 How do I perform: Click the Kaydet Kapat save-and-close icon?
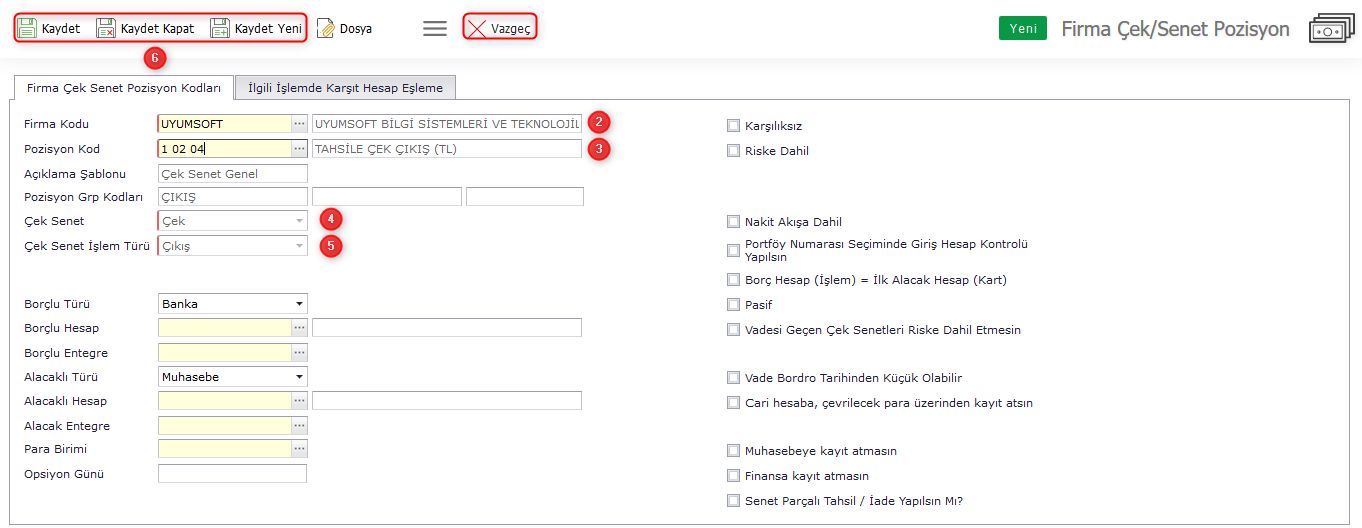pyautogui.click(x=106, y=28)
